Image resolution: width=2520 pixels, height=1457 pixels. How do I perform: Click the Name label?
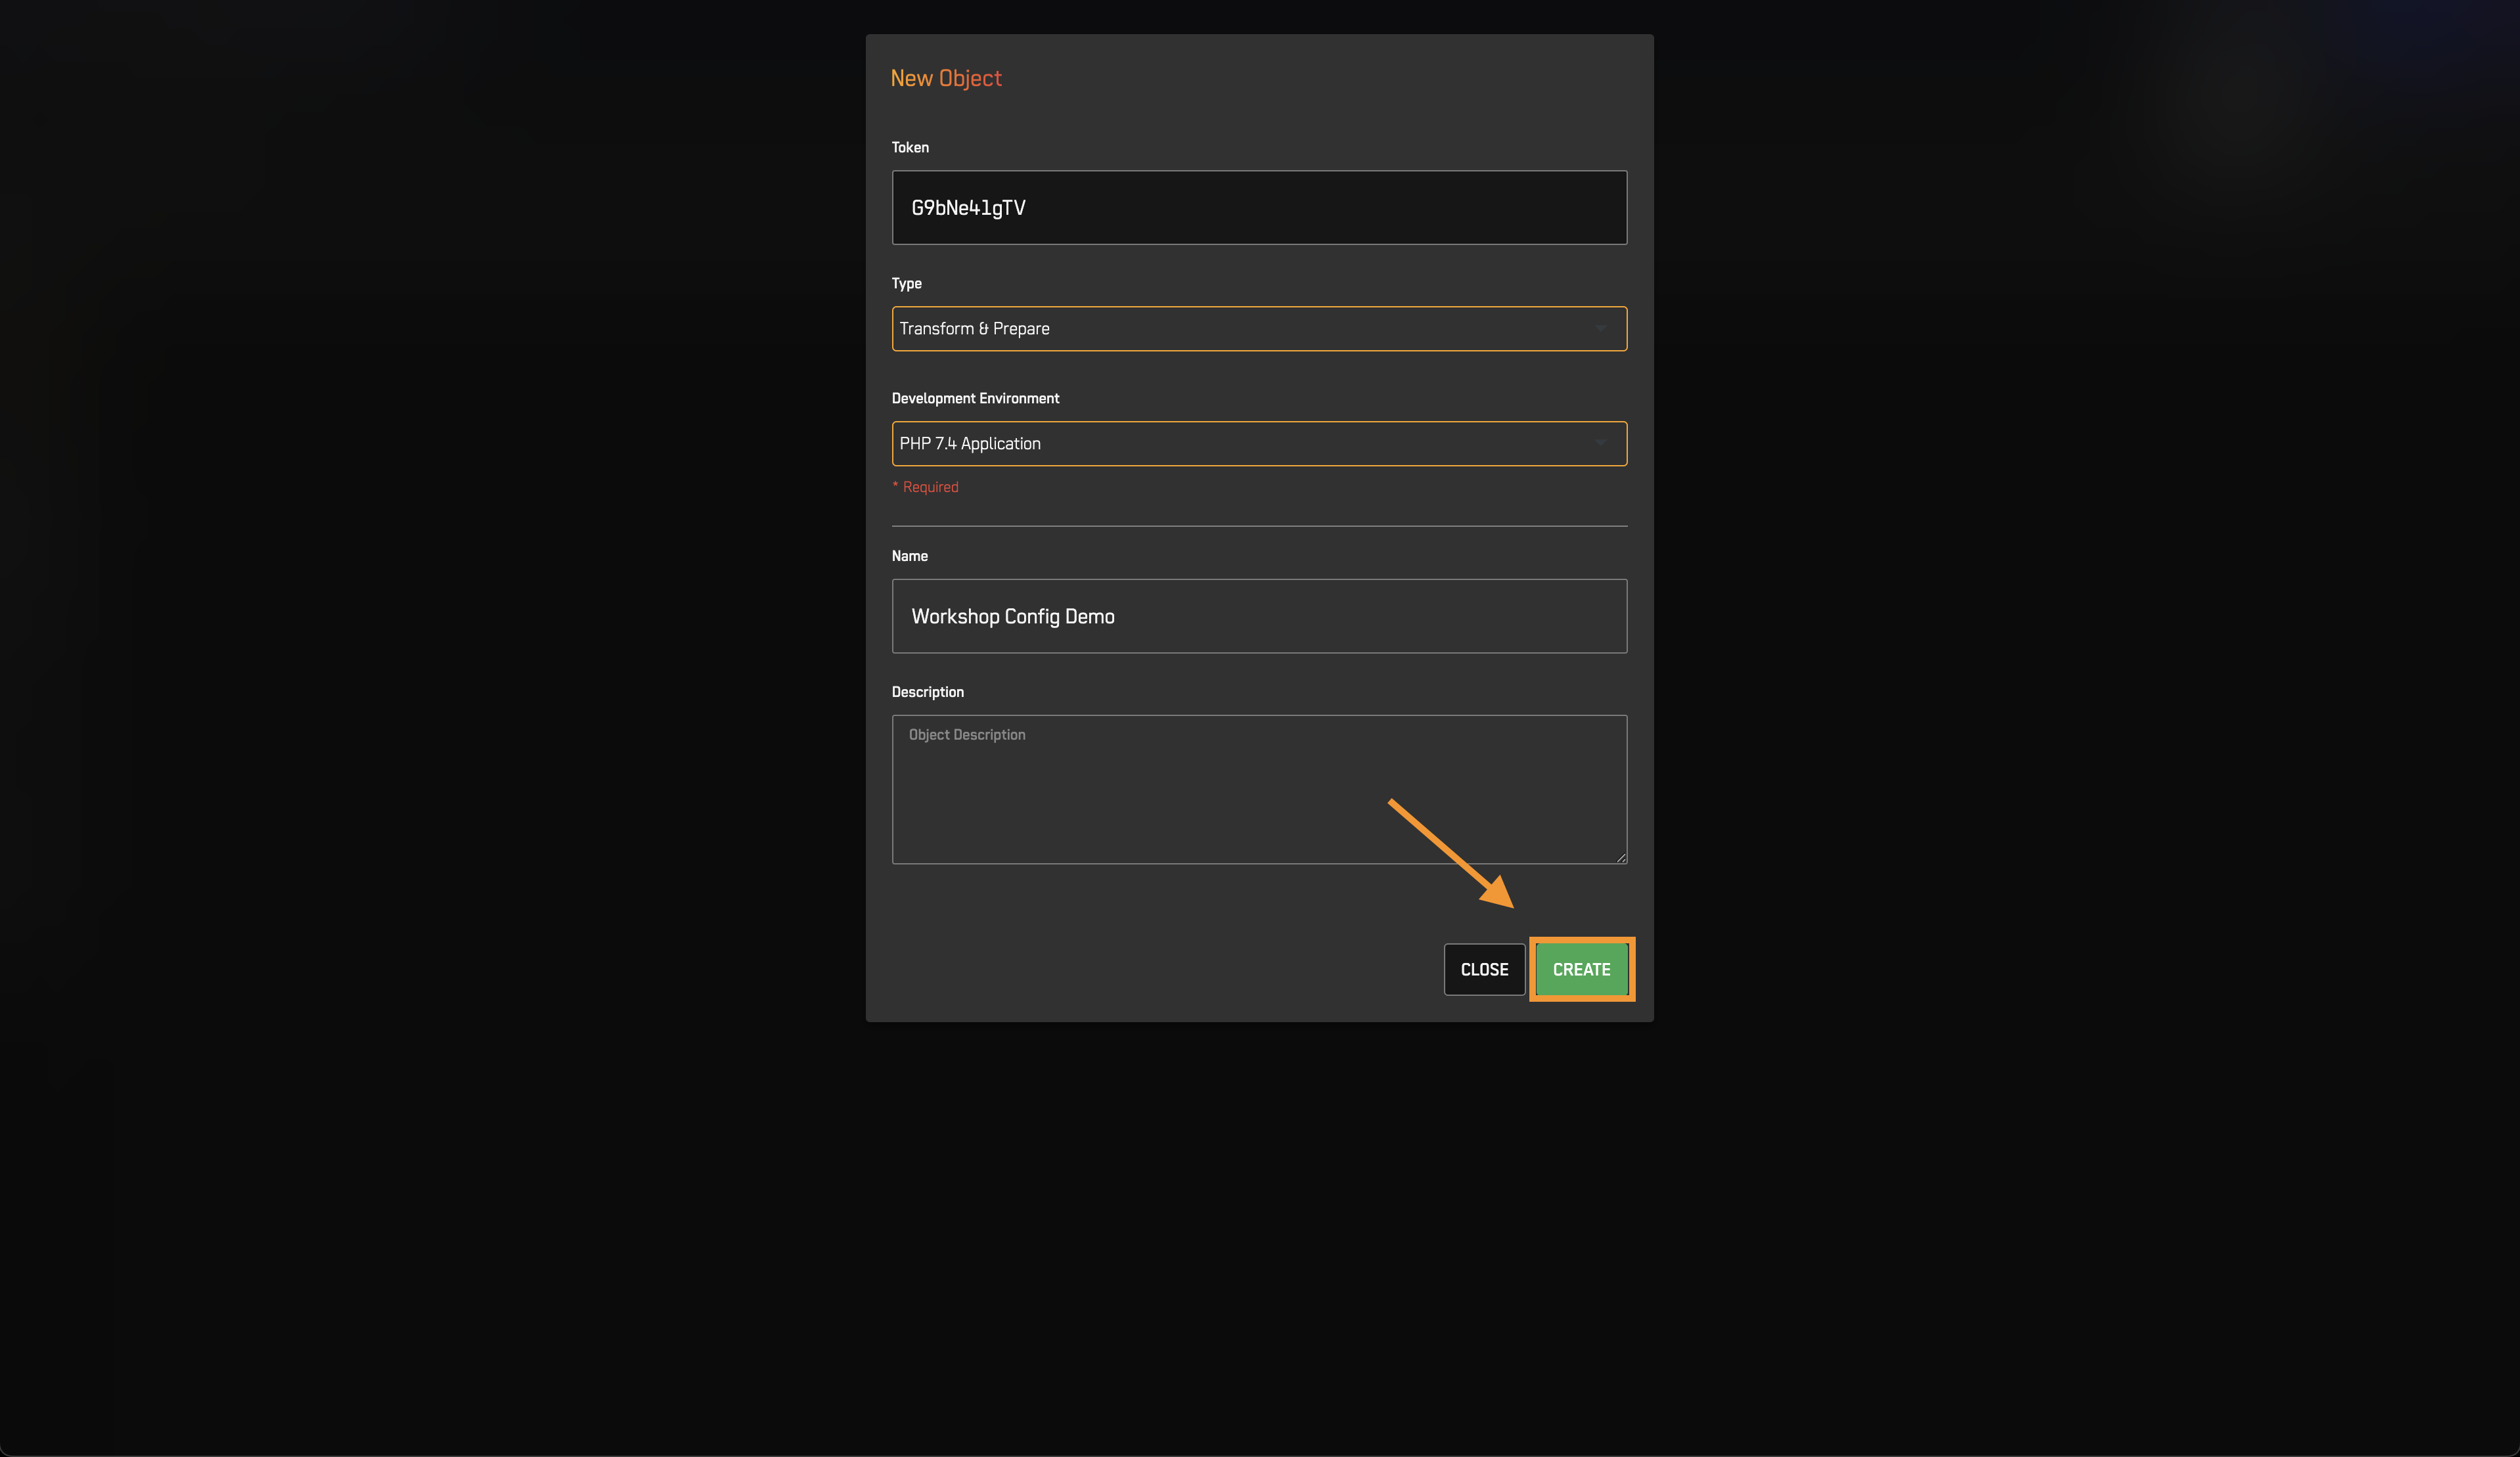pyautogui.click(x=910, y=556)
